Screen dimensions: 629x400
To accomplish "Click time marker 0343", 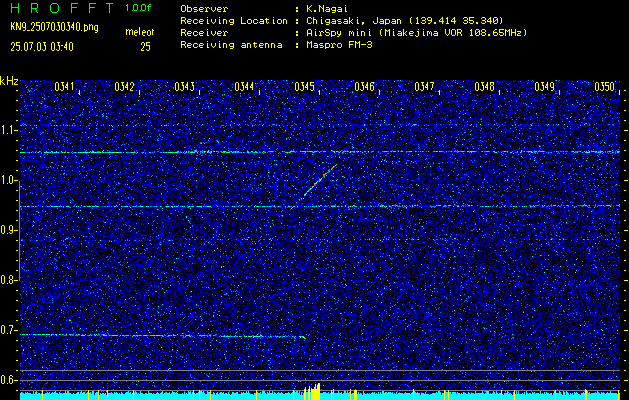I will point(185,86).
